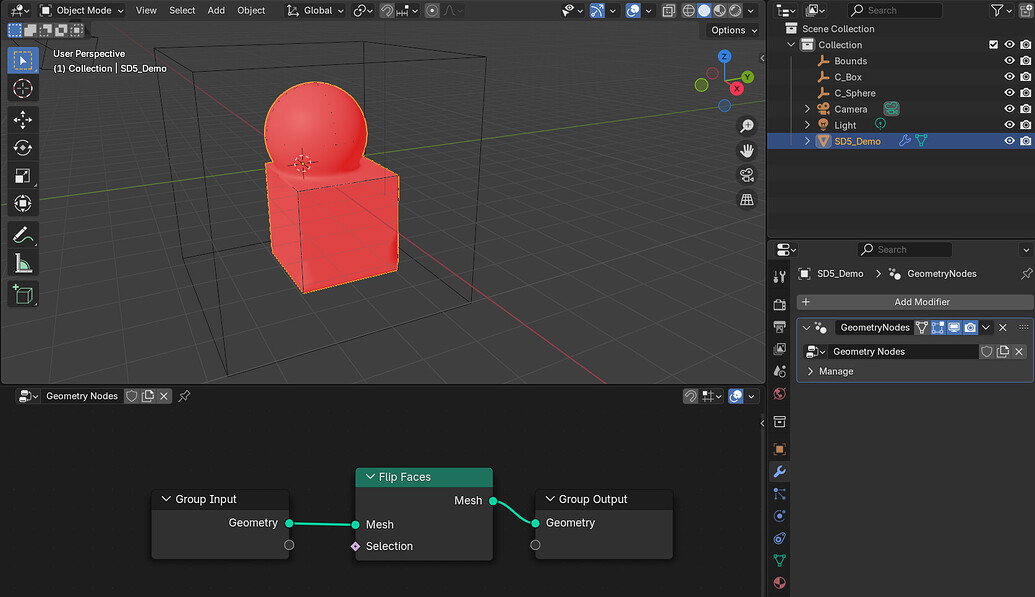Open the Material properties tab

tap(780, 582)
